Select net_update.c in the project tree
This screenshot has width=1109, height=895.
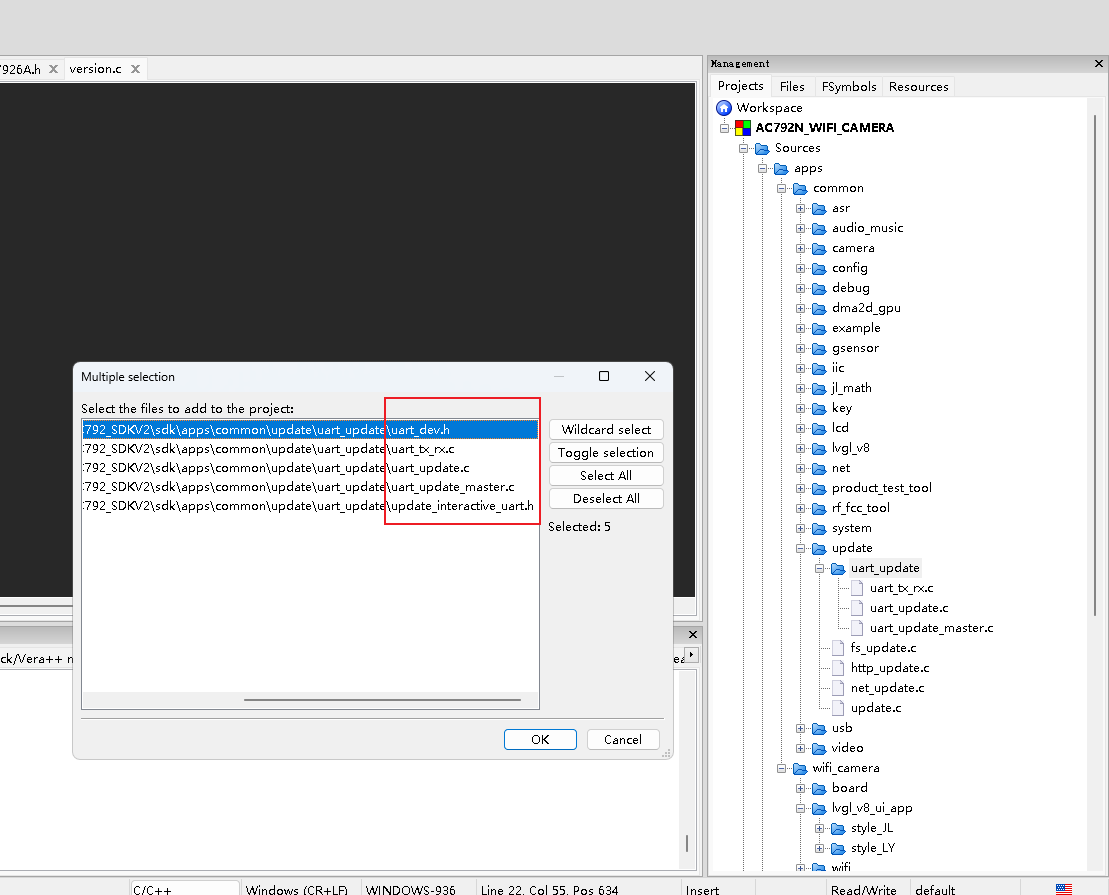tap(887, 688)
